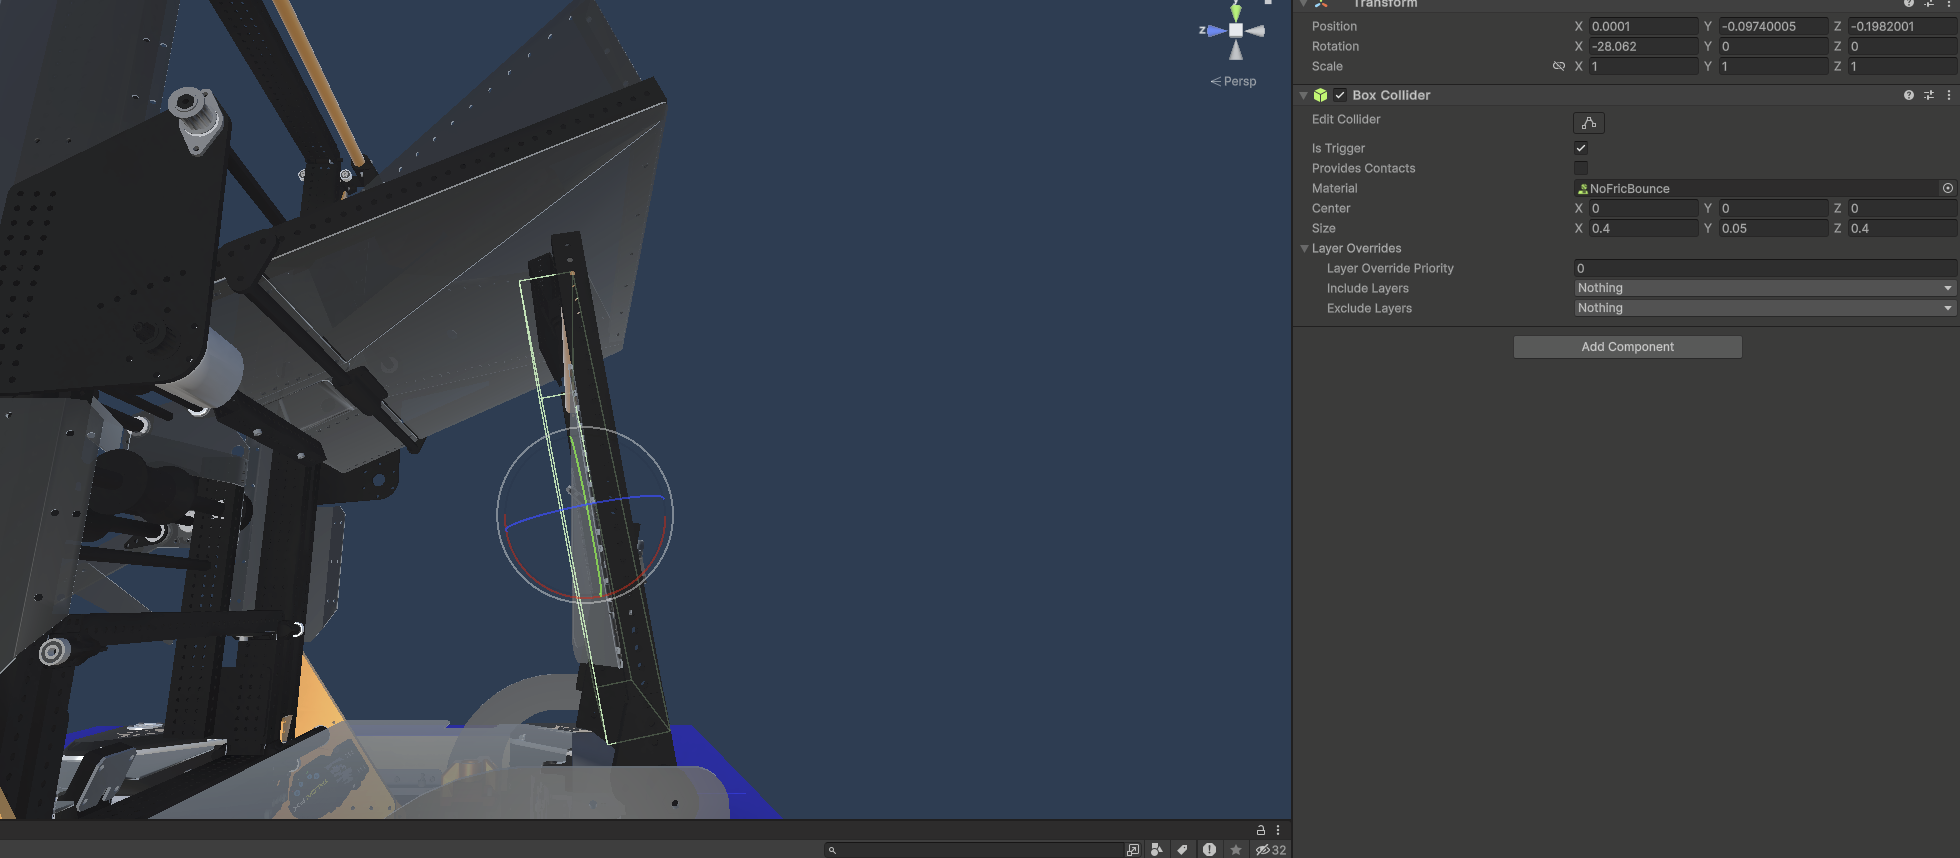Toggle Persp projection label under gizmo
This screenshot has width=1960, height=858.
(1233, 81)
